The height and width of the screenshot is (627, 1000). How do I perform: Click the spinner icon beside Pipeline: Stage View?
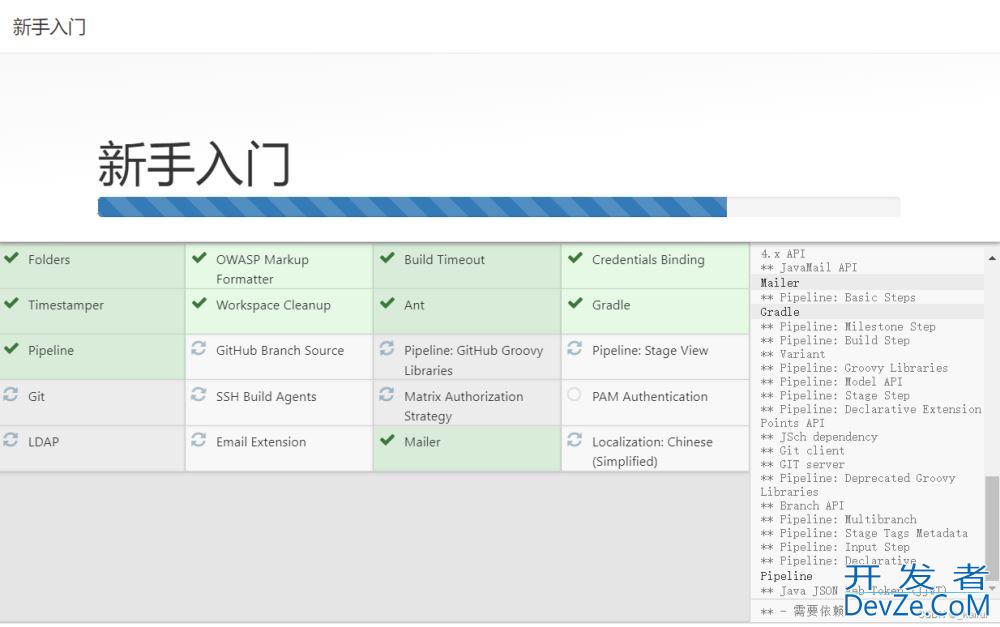(575, 348)
